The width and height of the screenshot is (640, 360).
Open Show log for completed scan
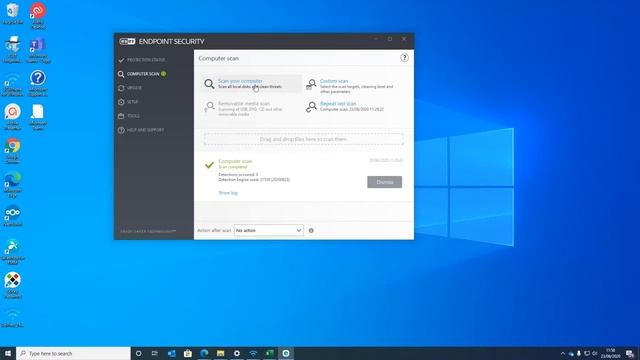pyautogui.click(x=228, y=193)
